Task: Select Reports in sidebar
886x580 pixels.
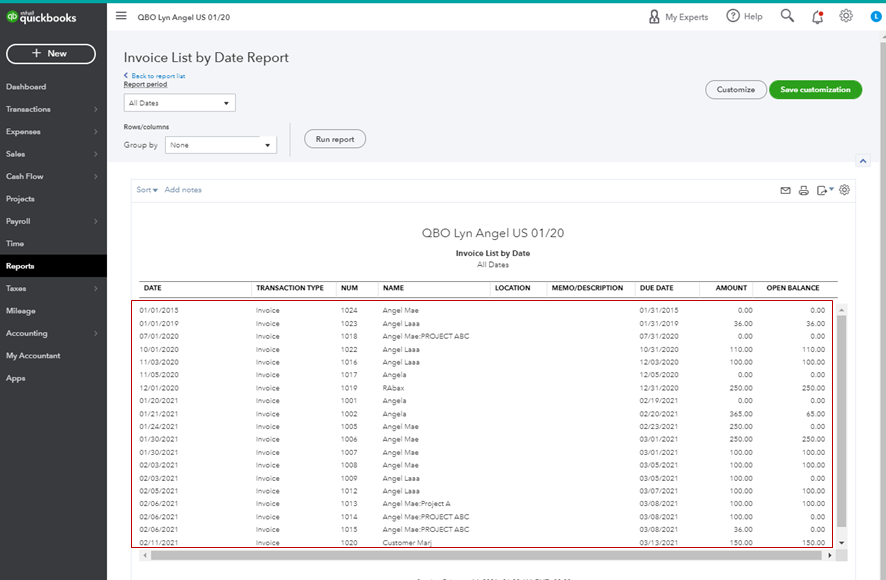Action: click(x=53, y=266)
